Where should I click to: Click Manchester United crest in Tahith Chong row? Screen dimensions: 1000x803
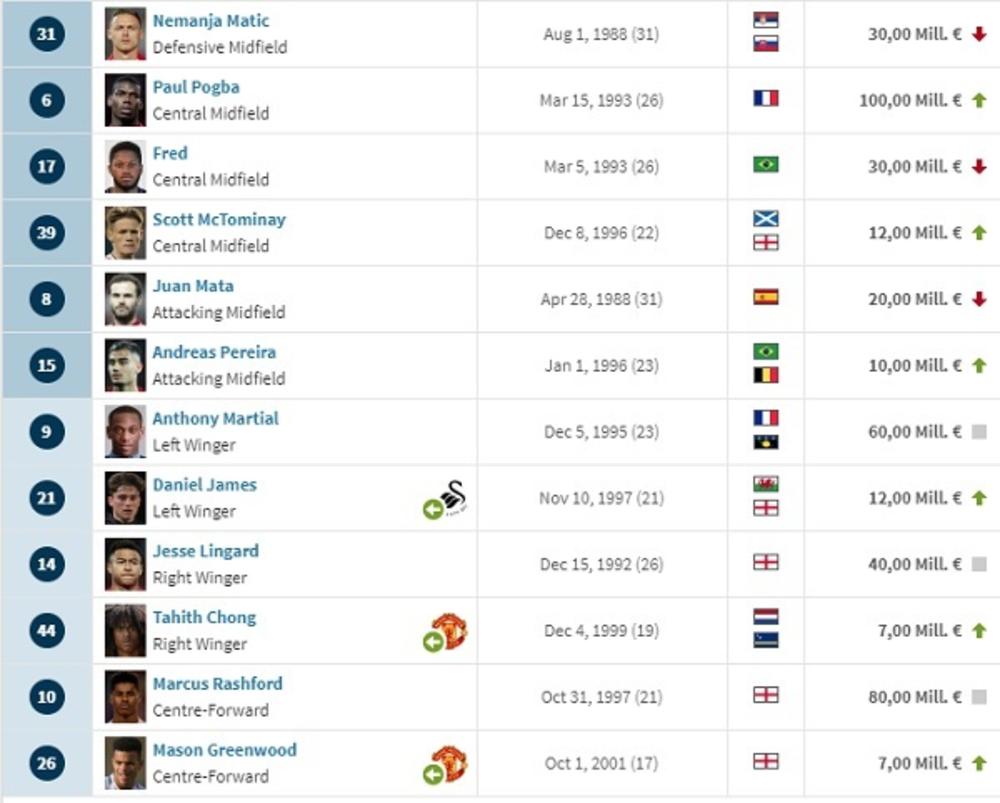pyautogui.click(x=449, y=630)
